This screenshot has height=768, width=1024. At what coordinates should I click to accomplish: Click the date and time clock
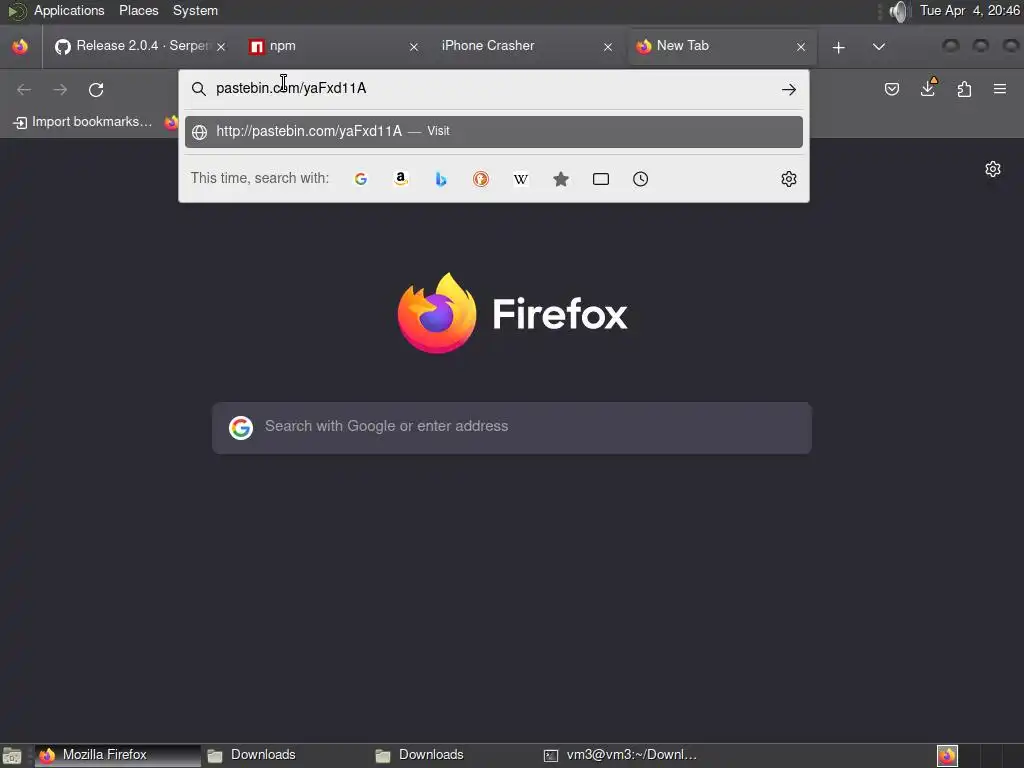970,11
